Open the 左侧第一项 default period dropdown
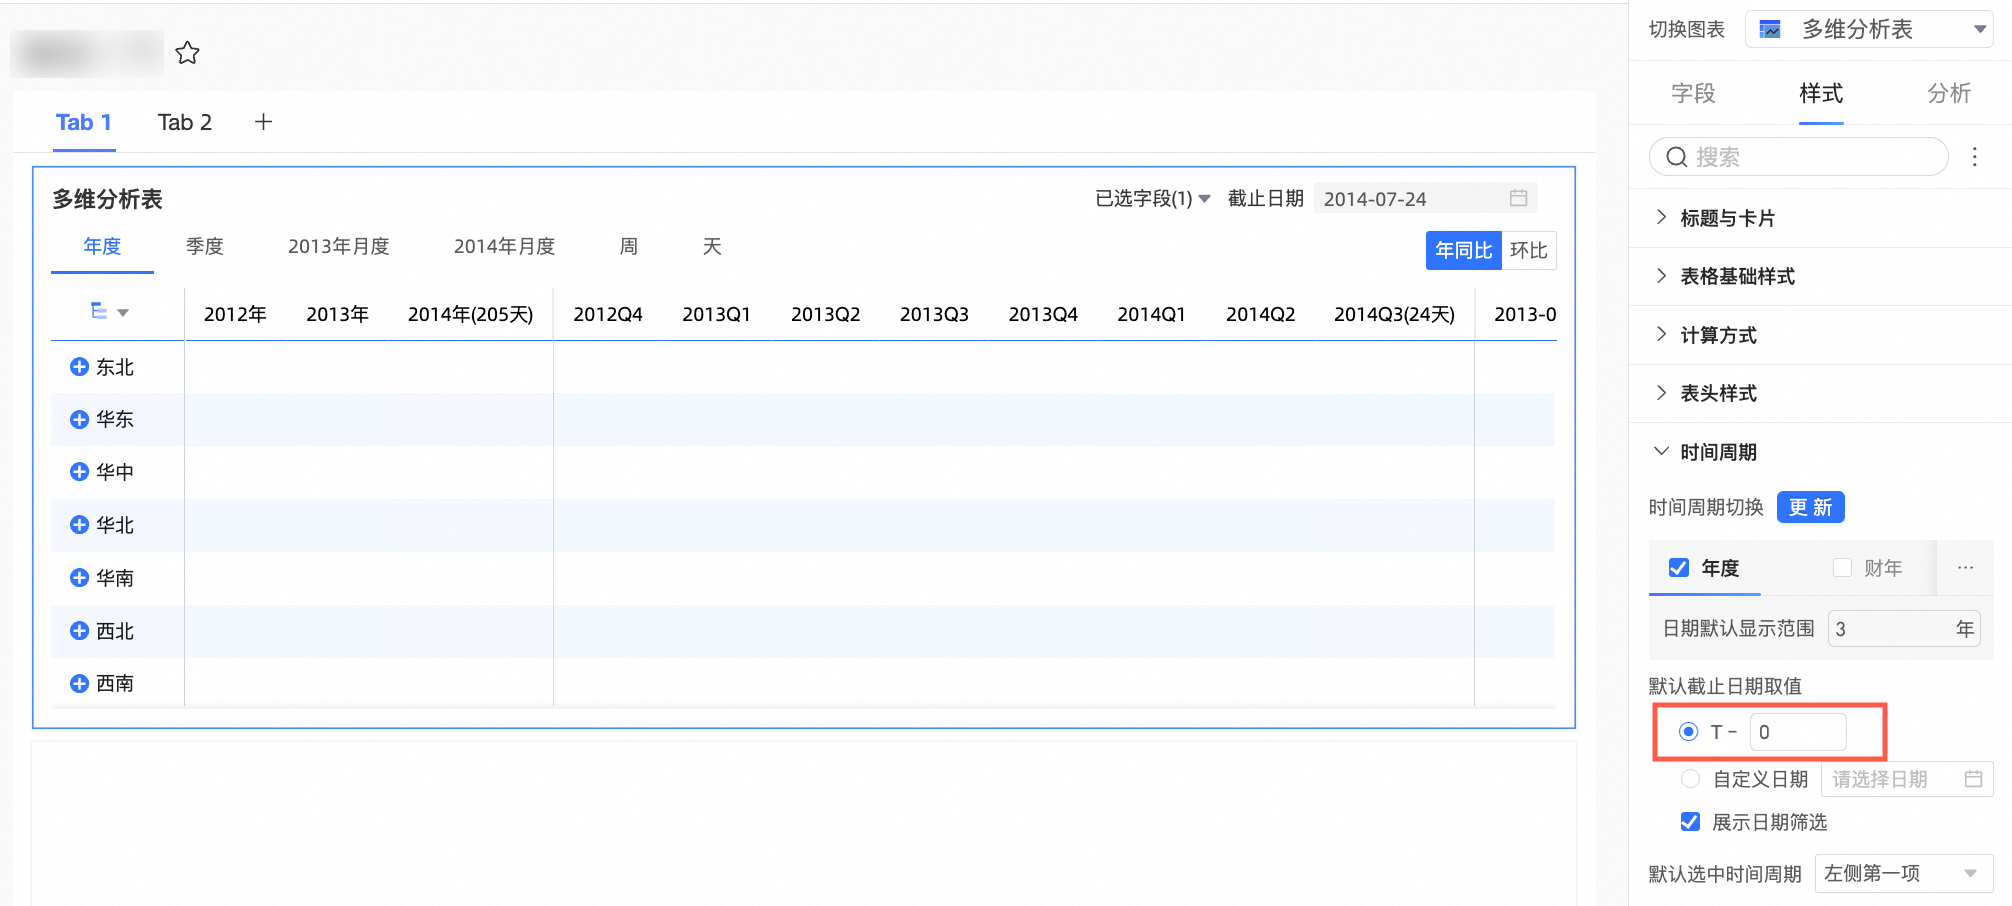Screen dimensions: 2012x906 (1904, 873)
